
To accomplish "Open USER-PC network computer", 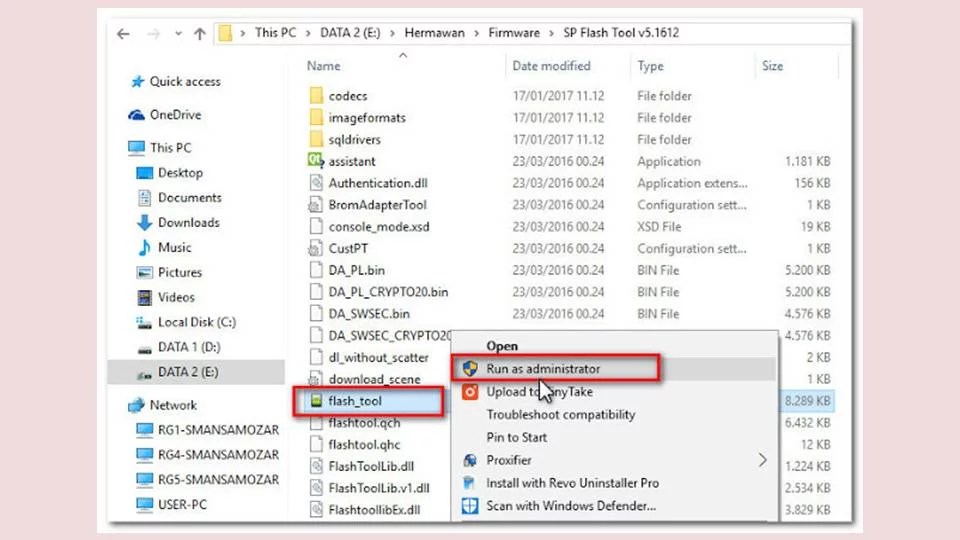I will 182,504.
